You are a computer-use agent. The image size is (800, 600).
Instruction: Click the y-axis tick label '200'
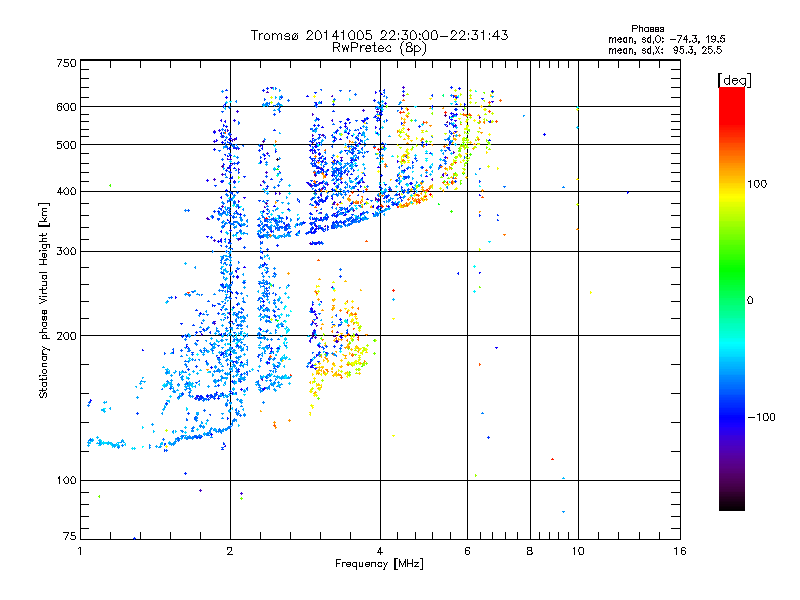click(66, 336)
